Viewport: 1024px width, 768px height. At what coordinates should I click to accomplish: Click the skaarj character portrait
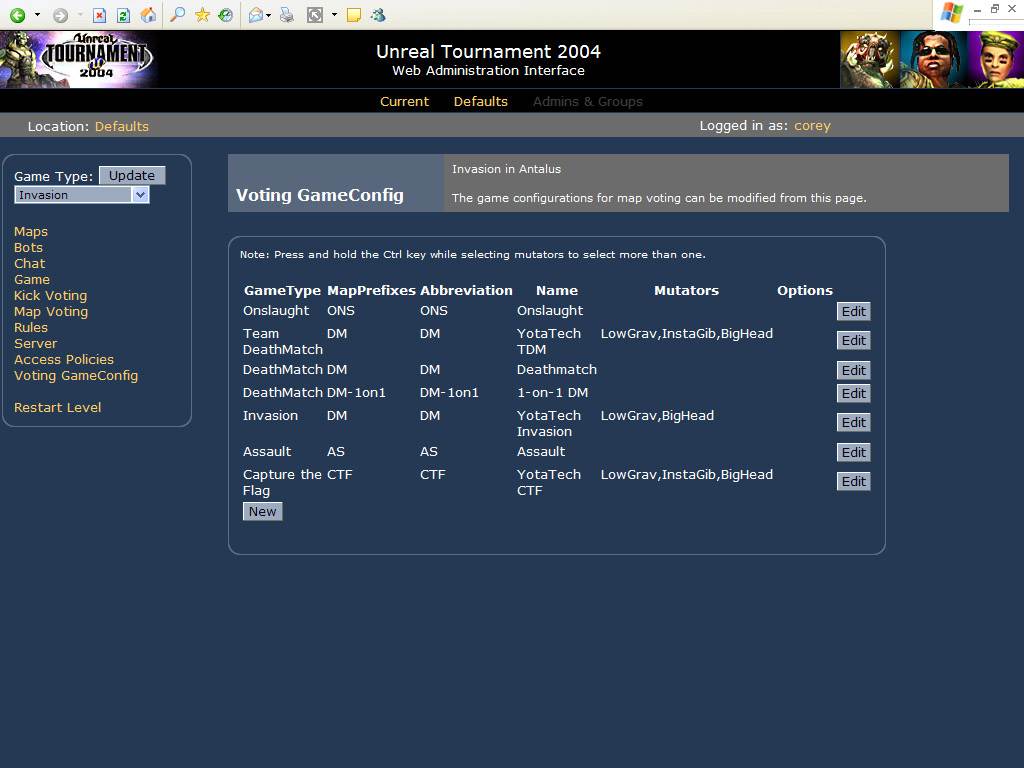[870, 59]
